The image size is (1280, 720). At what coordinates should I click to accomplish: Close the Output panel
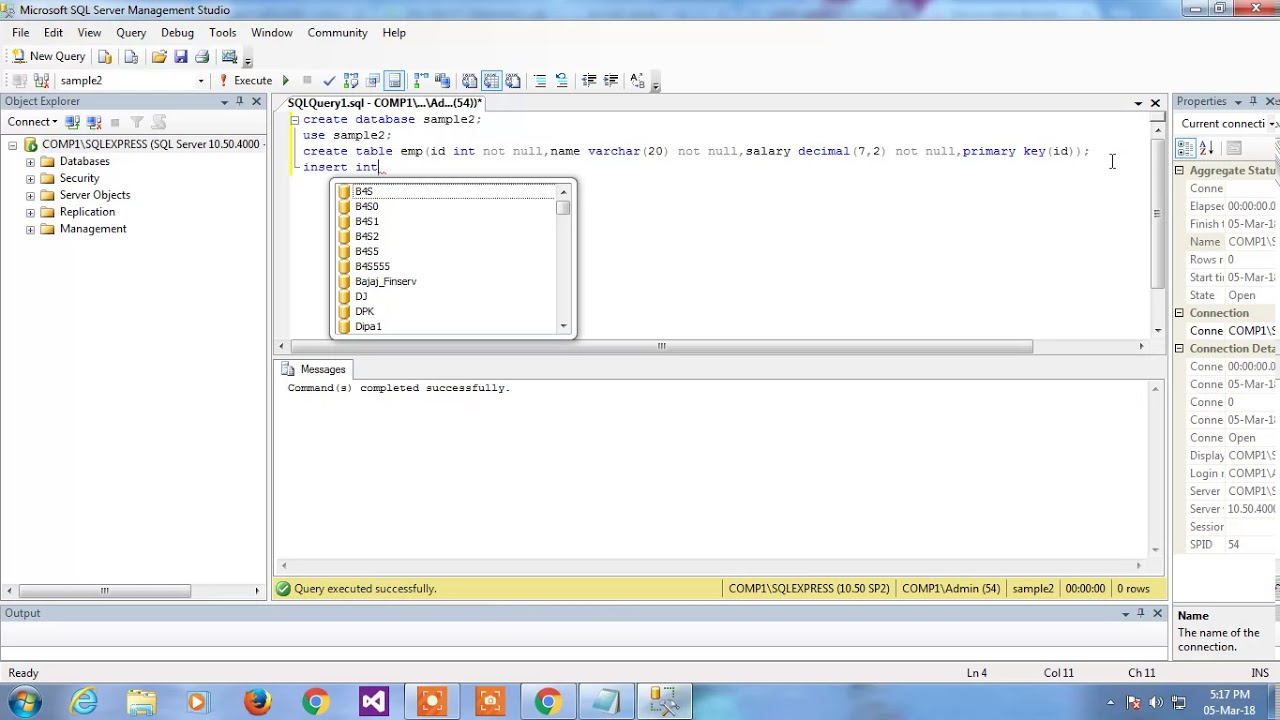(x=1157, y=613)
